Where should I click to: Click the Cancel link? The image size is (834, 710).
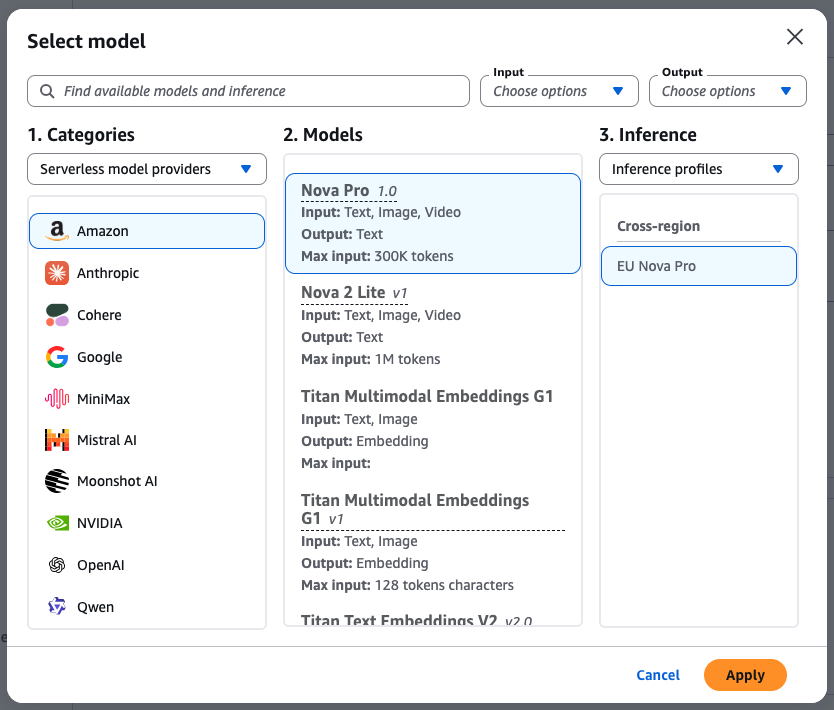coord(658,675)
